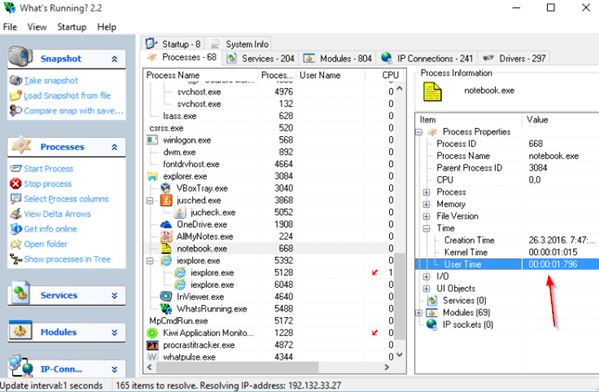The width and height of the screenshot is (599, 392).
Task: Expand the I/O properties node
Action: (x=426, y=277)
